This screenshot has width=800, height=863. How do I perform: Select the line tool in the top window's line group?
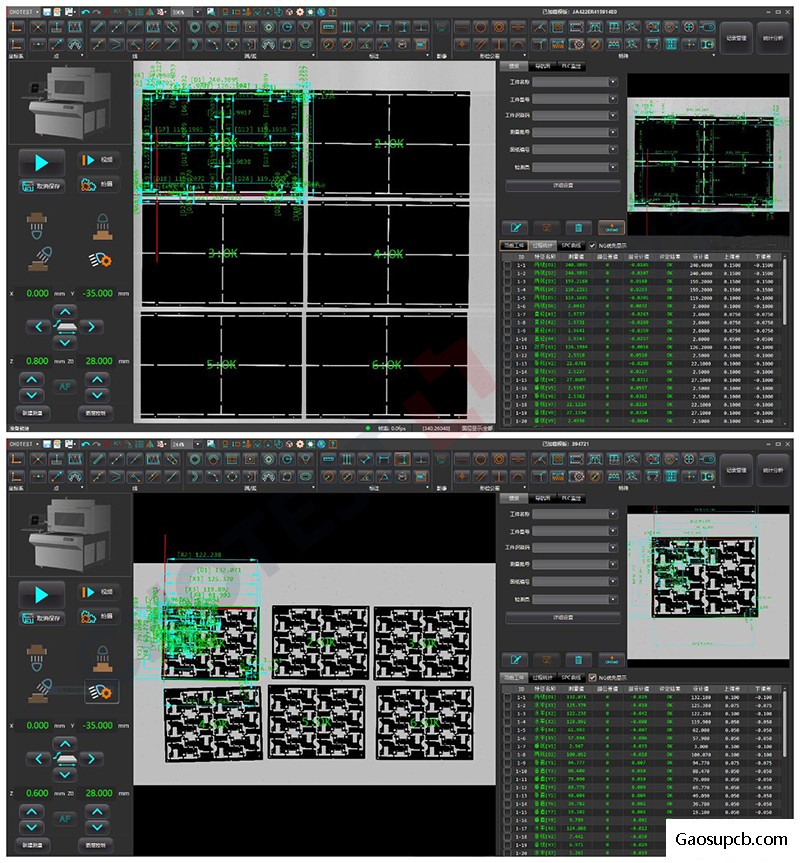(x=97, y=27)
